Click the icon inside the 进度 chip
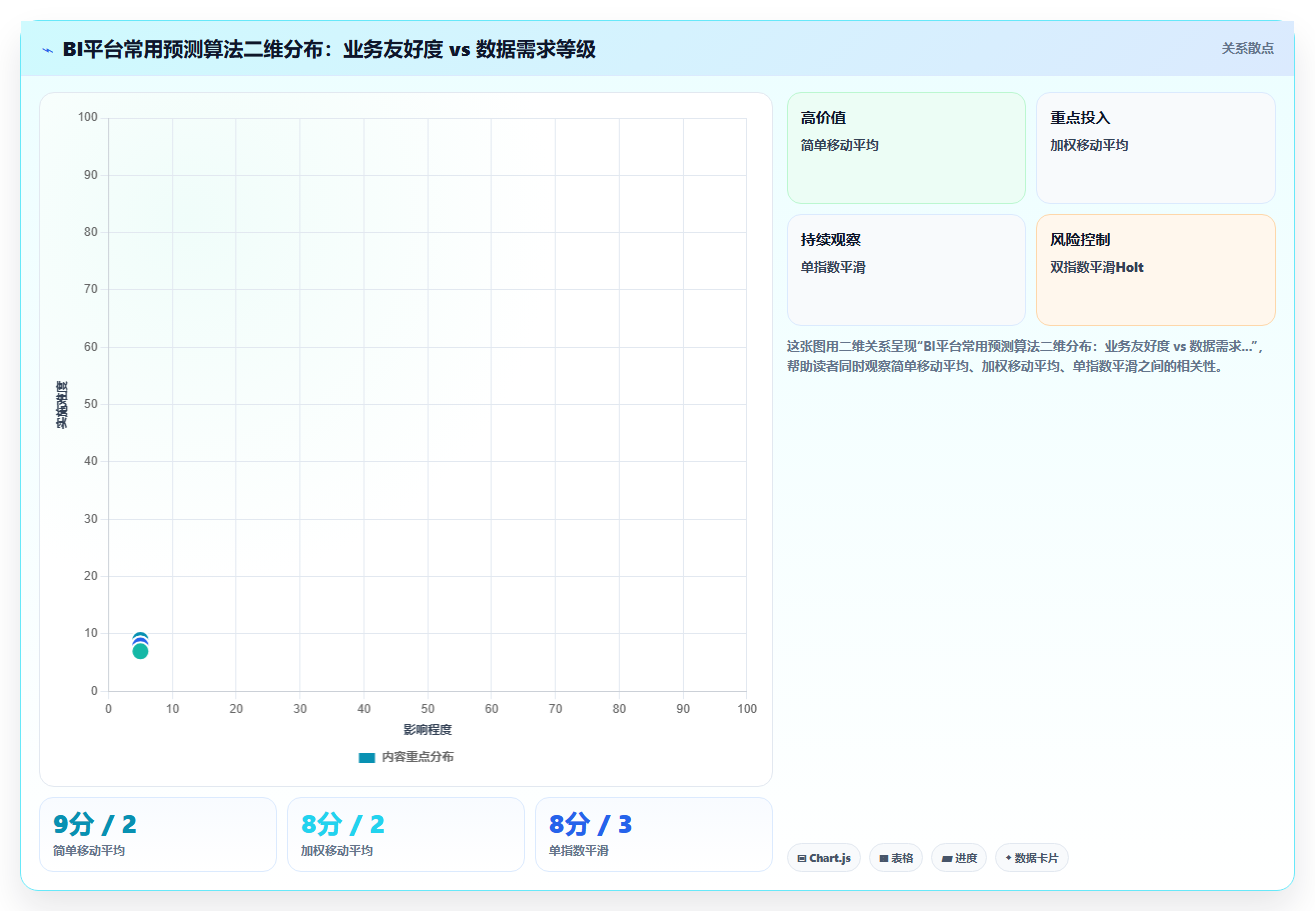Image resolution: width=1315 pixels, height=911 pixels. click(947, 859)
